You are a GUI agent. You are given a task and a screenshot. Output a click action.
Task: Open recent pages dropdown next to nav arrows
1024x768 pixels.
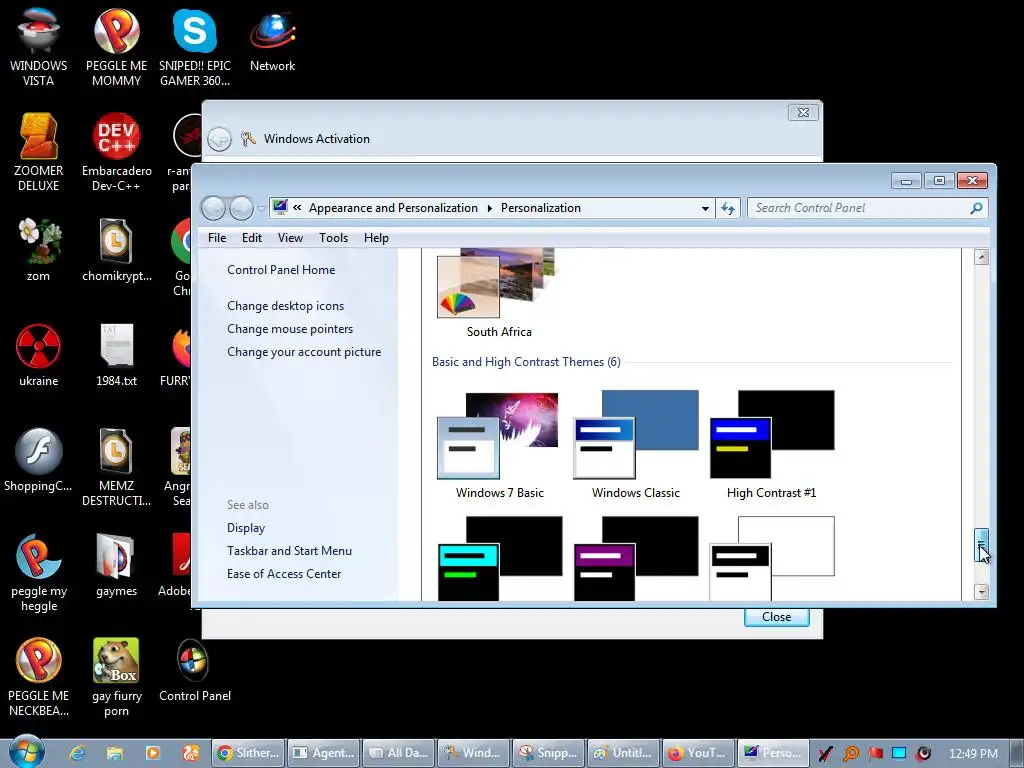click(x=262, y=209)
